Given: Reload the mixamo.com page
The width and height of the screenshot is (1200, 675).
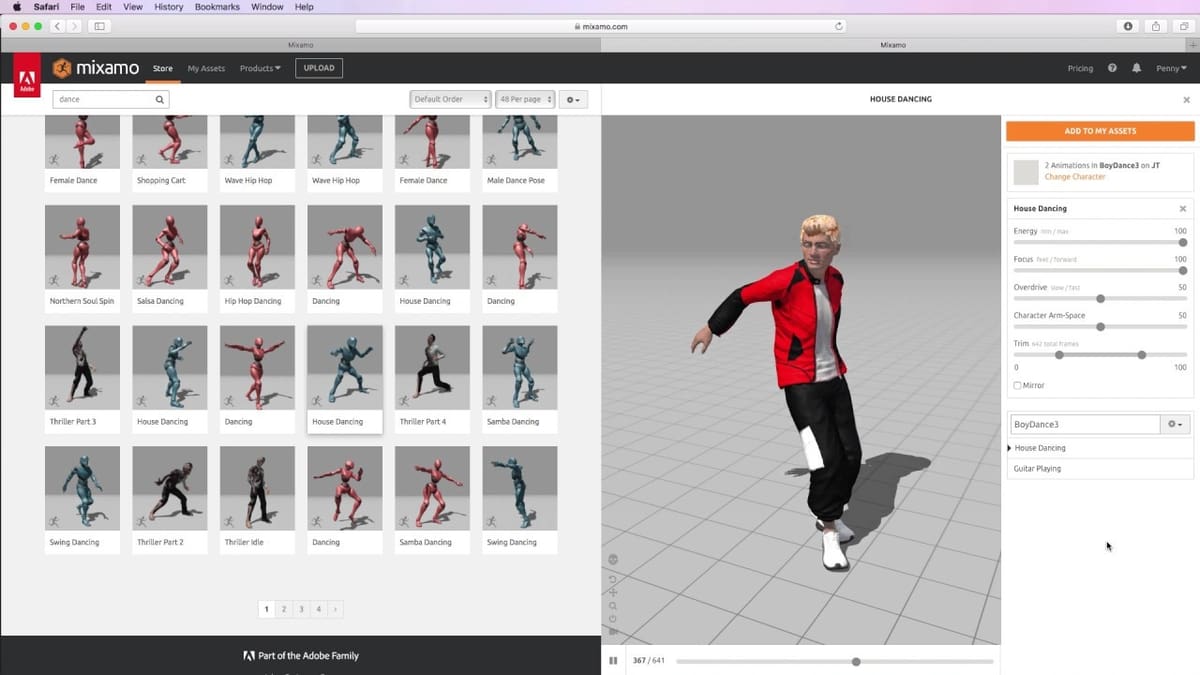Looking at the screenshot, I should pos(838,26).
